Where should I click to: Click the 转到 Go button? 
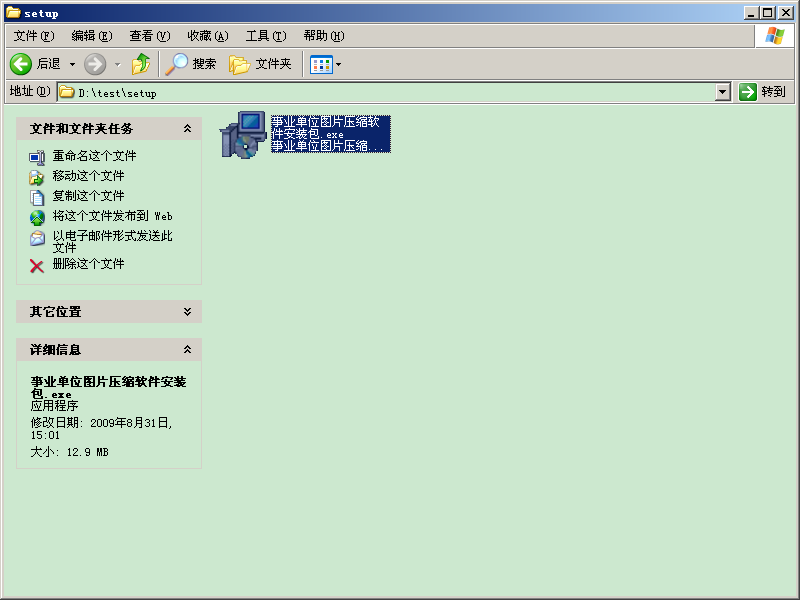(x=762, y=92)
